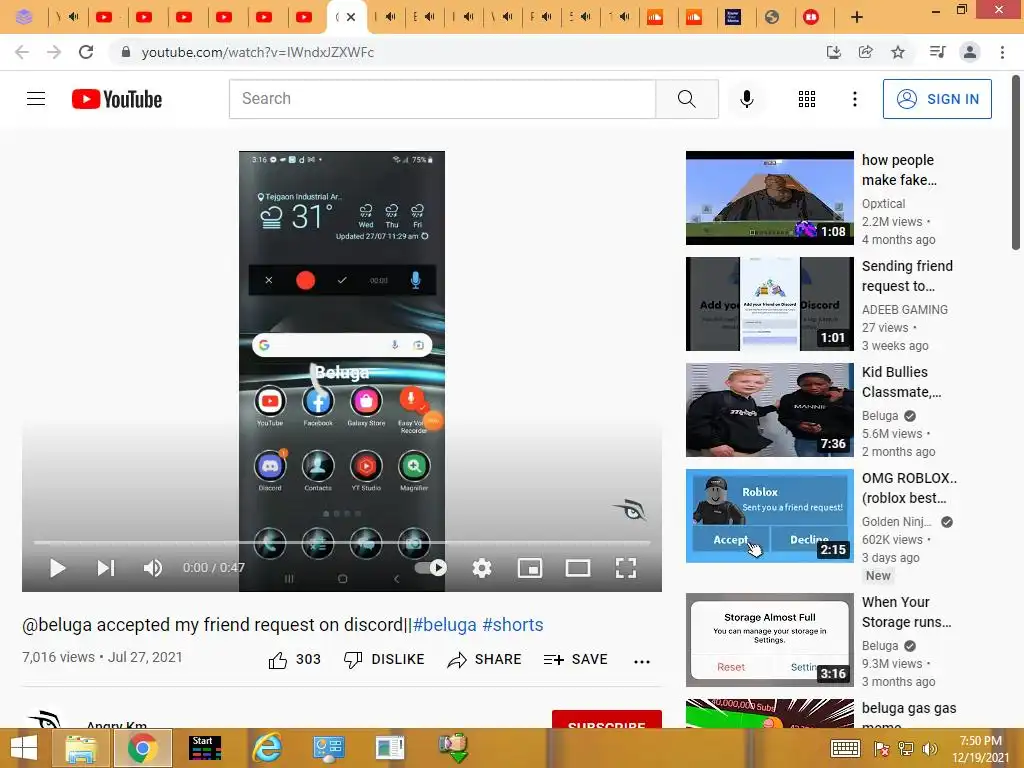This screenshot has height=768, width=1024.
Task: Click the ADEEB GAMING channel name
Action: point(904,310)
